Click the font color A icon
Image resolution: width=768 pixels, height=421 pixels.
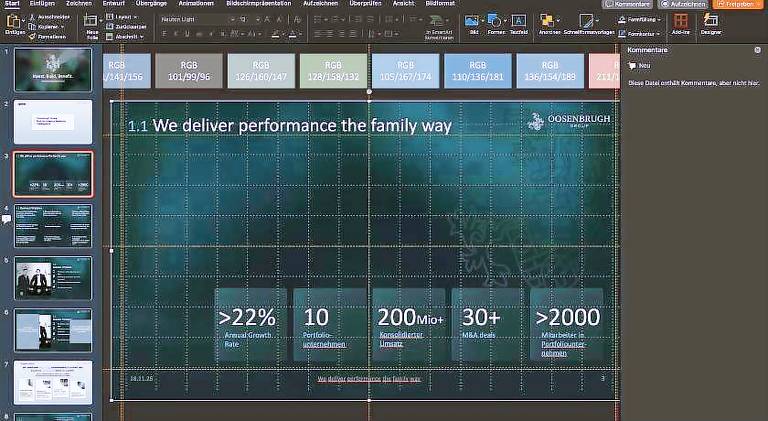[x=292, y=34]
